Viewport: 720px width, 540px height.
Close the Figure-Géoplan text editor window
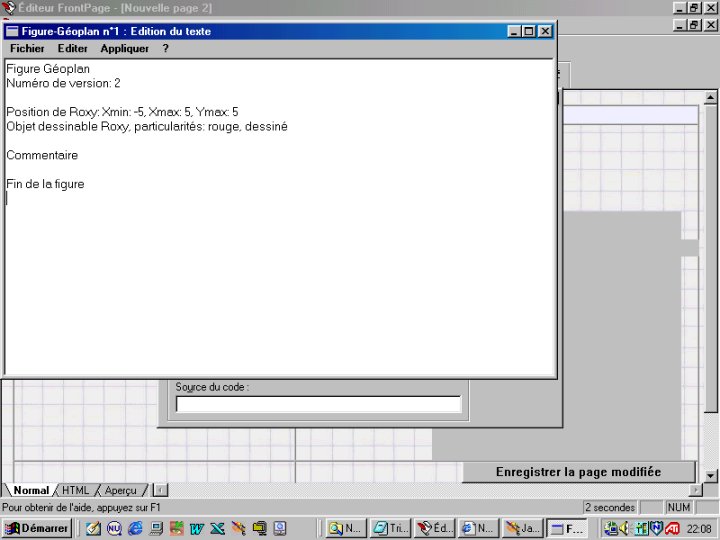[x=545, y=31]
